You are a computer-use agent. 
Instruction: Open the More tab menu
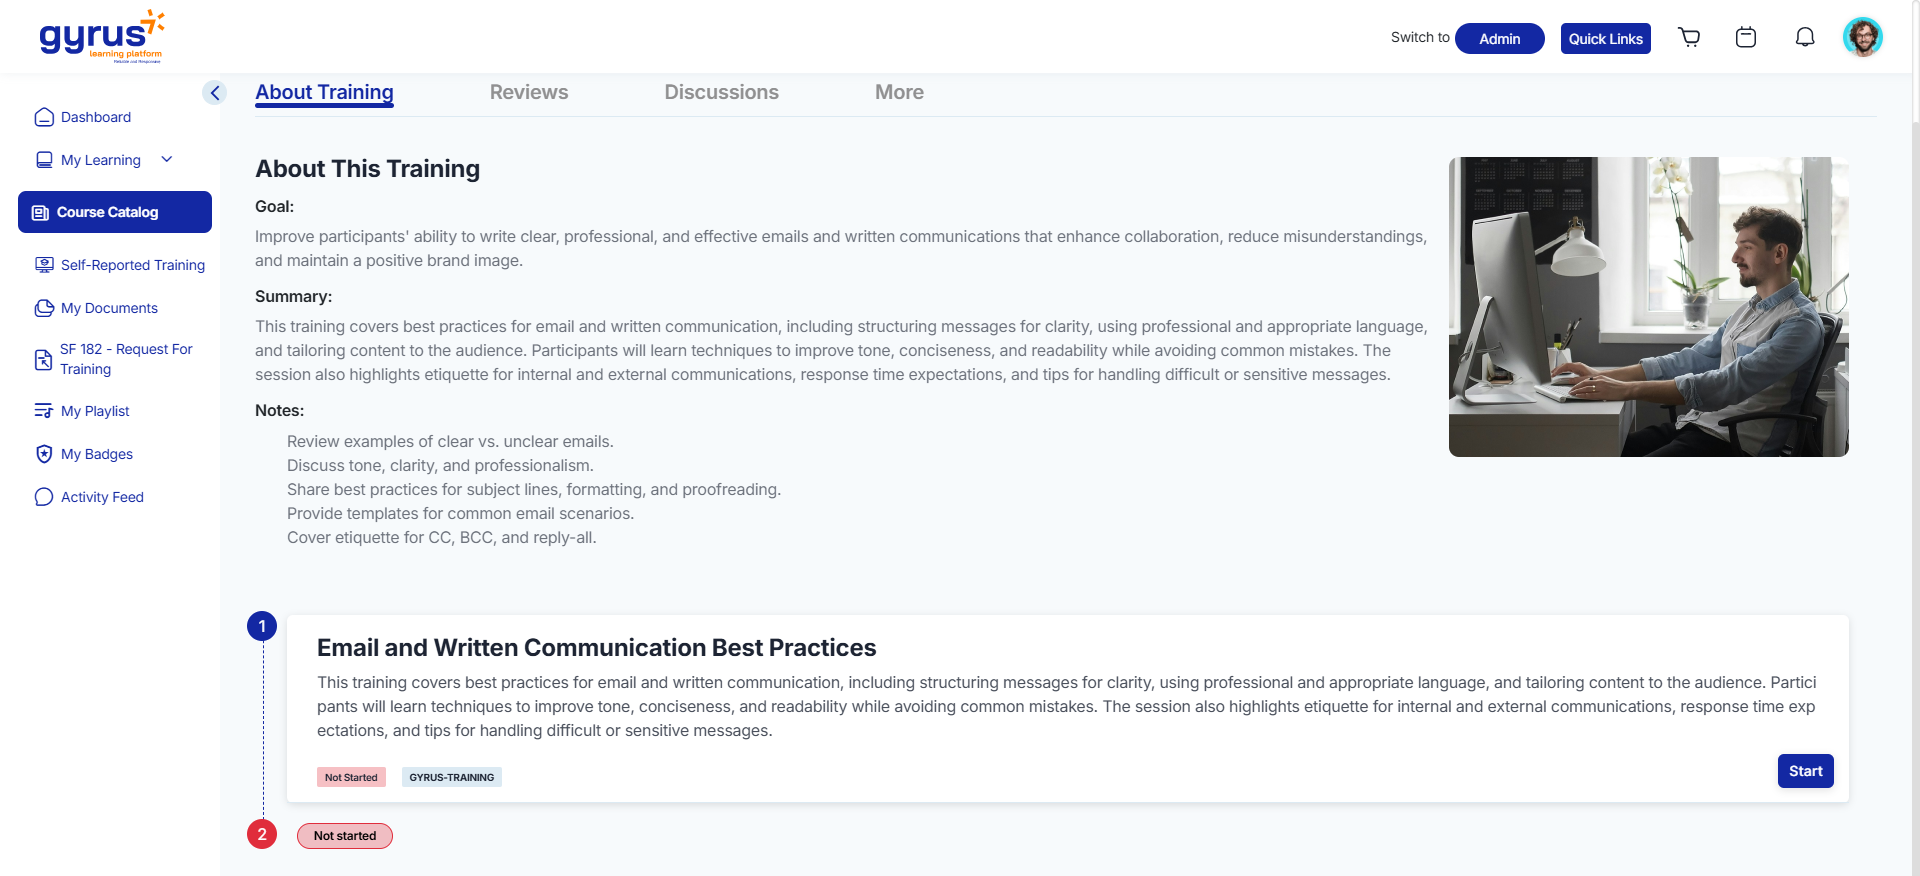coord(899,92)
